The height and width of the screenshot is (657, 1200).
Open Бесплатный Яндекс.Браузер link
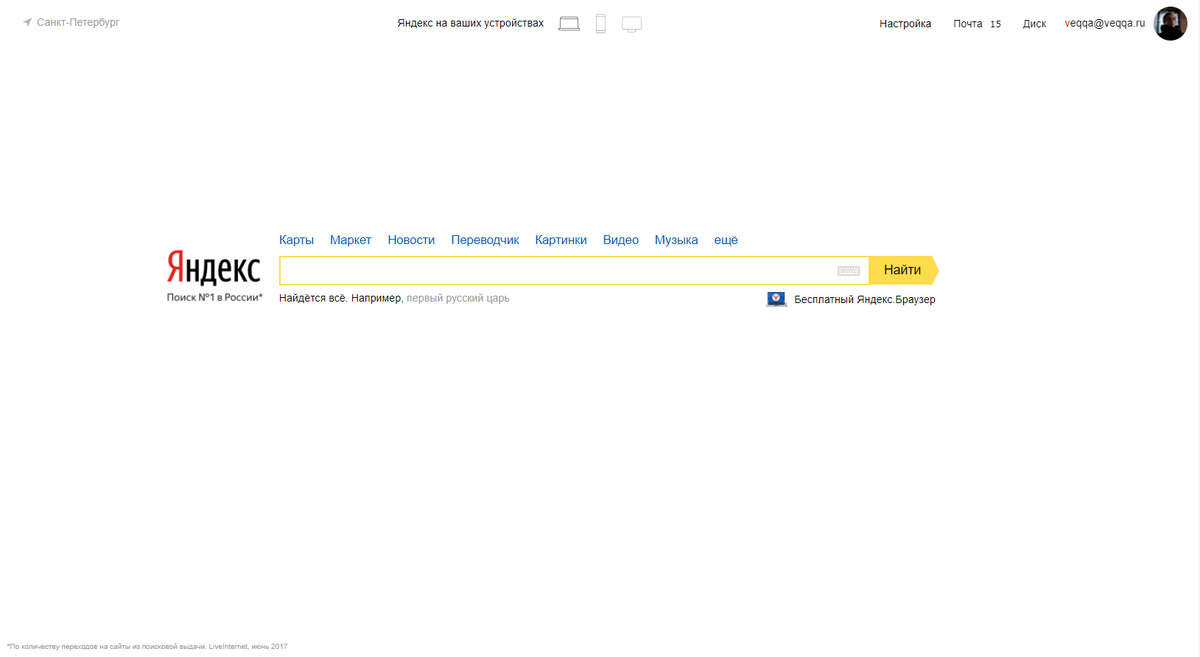[x=865, y=299]
